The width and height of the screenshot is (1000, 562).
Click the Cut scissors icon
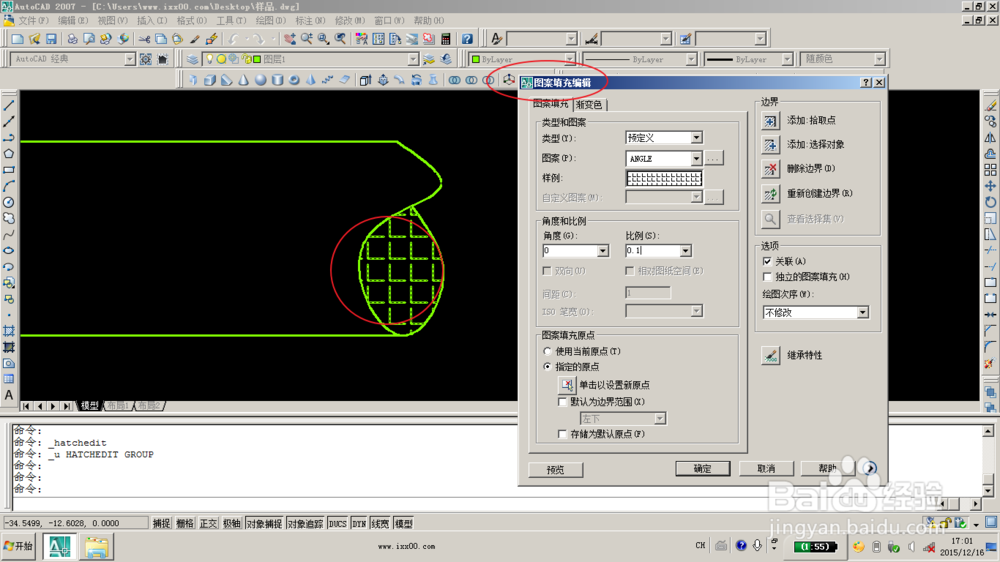[x=144, y=39]
